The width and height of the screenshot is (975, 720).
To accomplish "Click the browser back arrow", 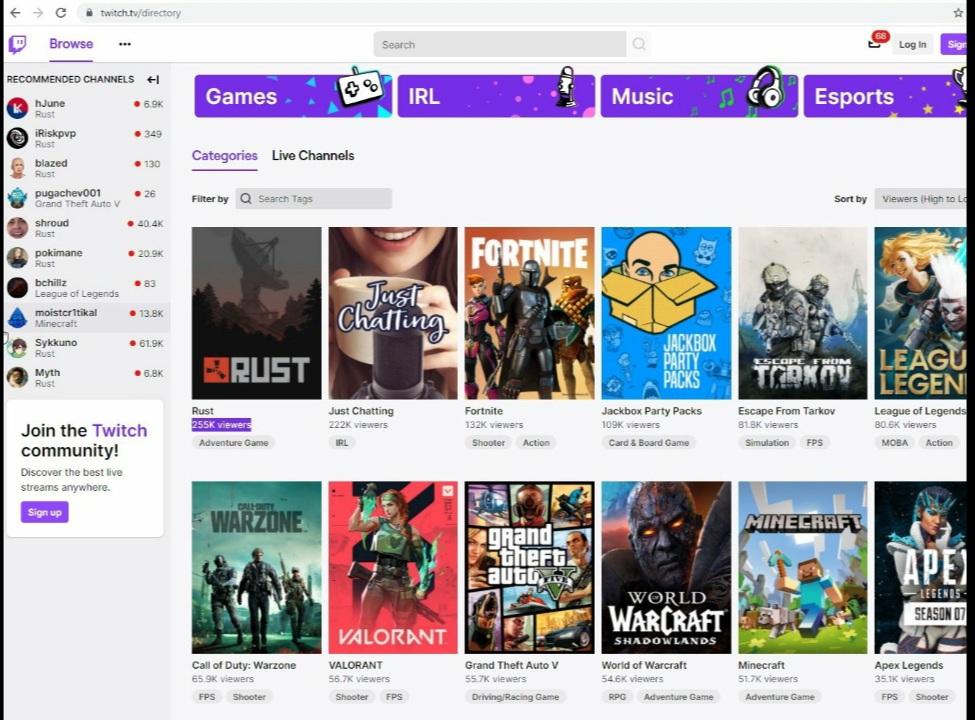I will pos(15,12).
